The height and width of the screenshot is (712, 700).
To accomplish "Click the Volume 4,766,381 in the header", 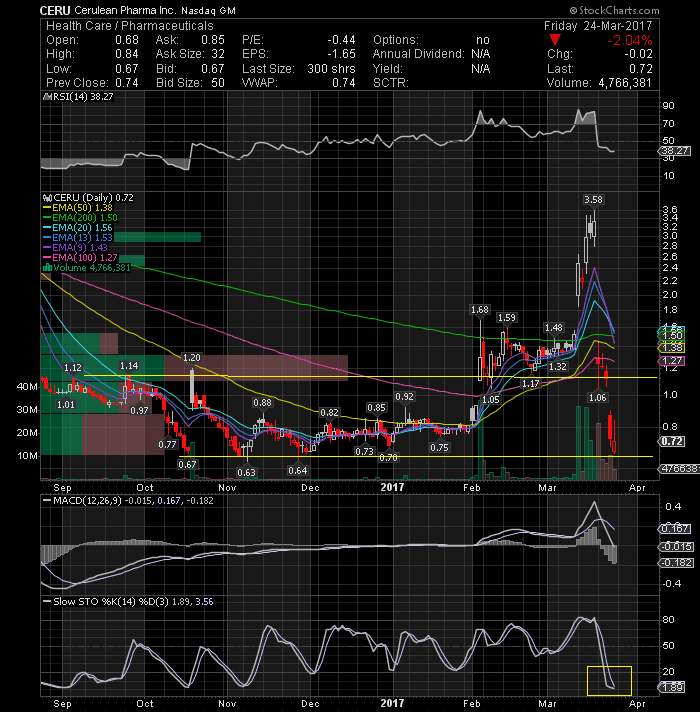I will (599, 83).
